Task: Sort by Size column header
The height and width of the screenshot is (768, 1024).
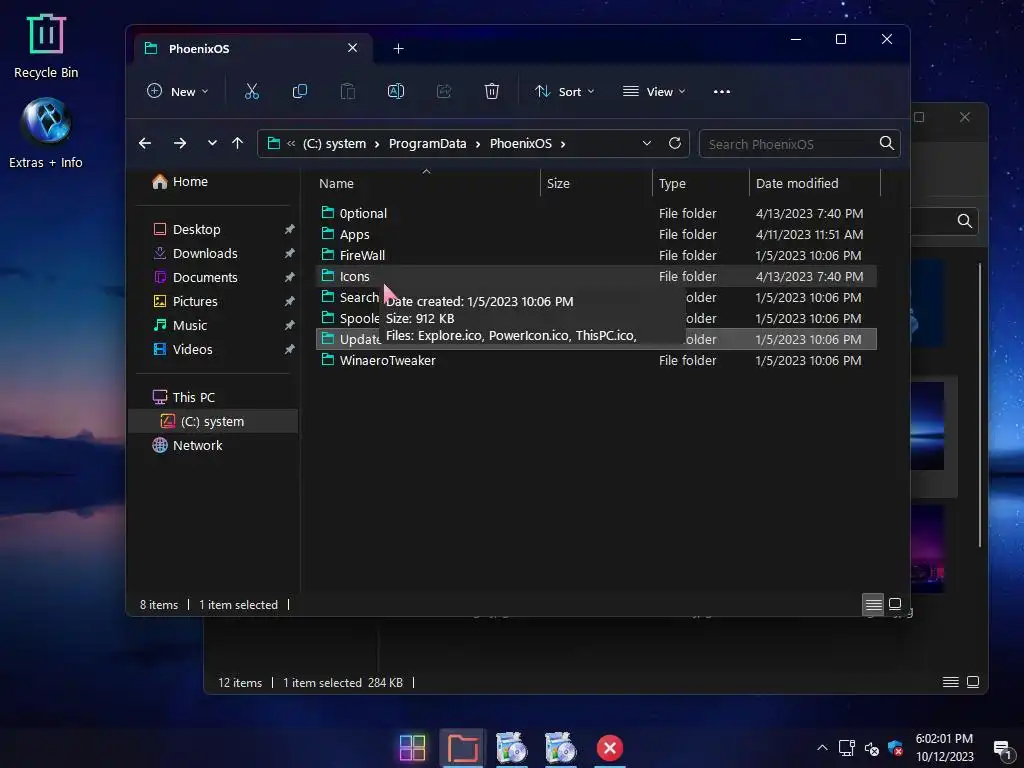Action: (596, 183)
